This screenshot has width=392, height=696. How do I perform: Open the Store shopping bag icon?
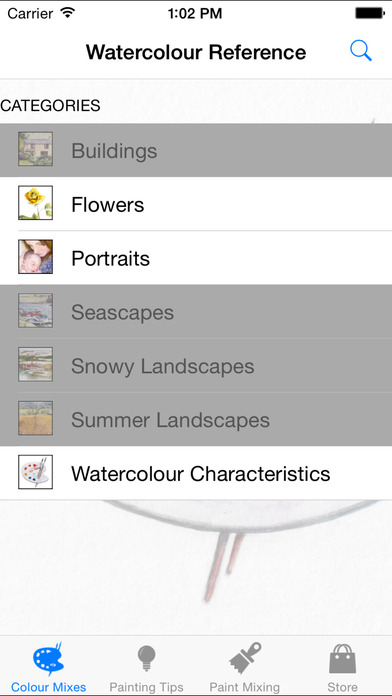tap(343, 659)
